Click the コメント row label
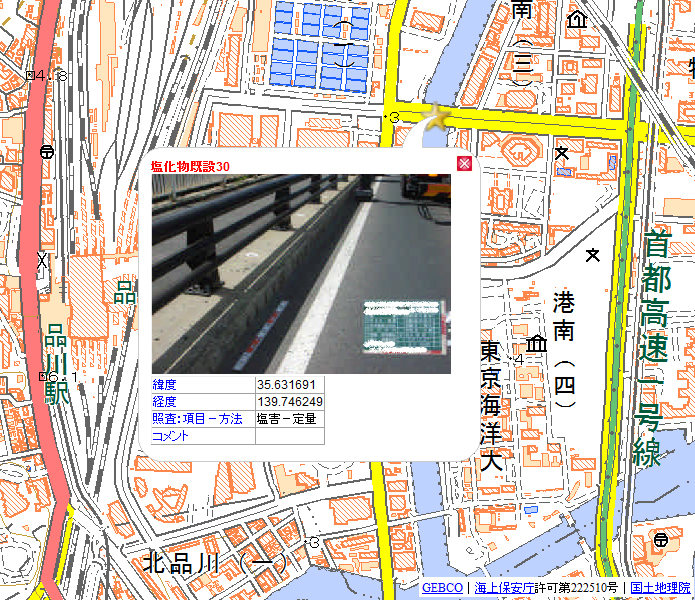 pos(170,436)
